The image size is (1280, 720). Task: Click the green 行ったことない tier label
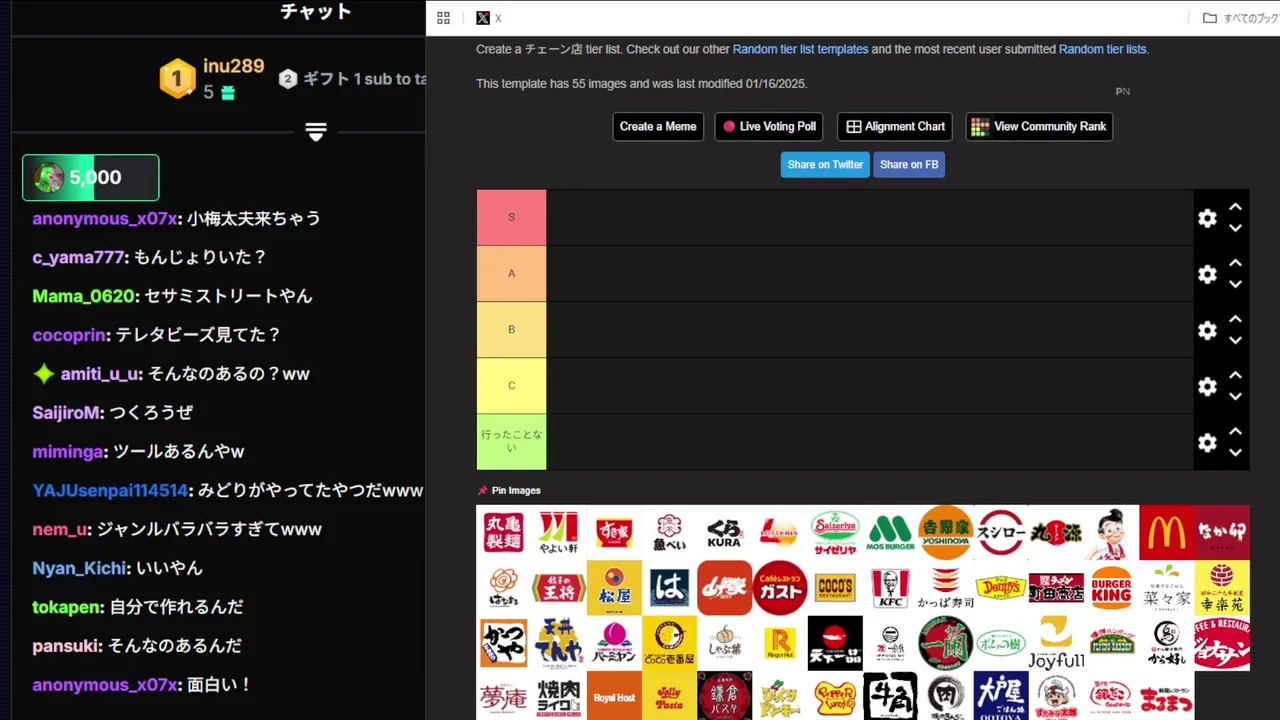[x=511, y=441]
